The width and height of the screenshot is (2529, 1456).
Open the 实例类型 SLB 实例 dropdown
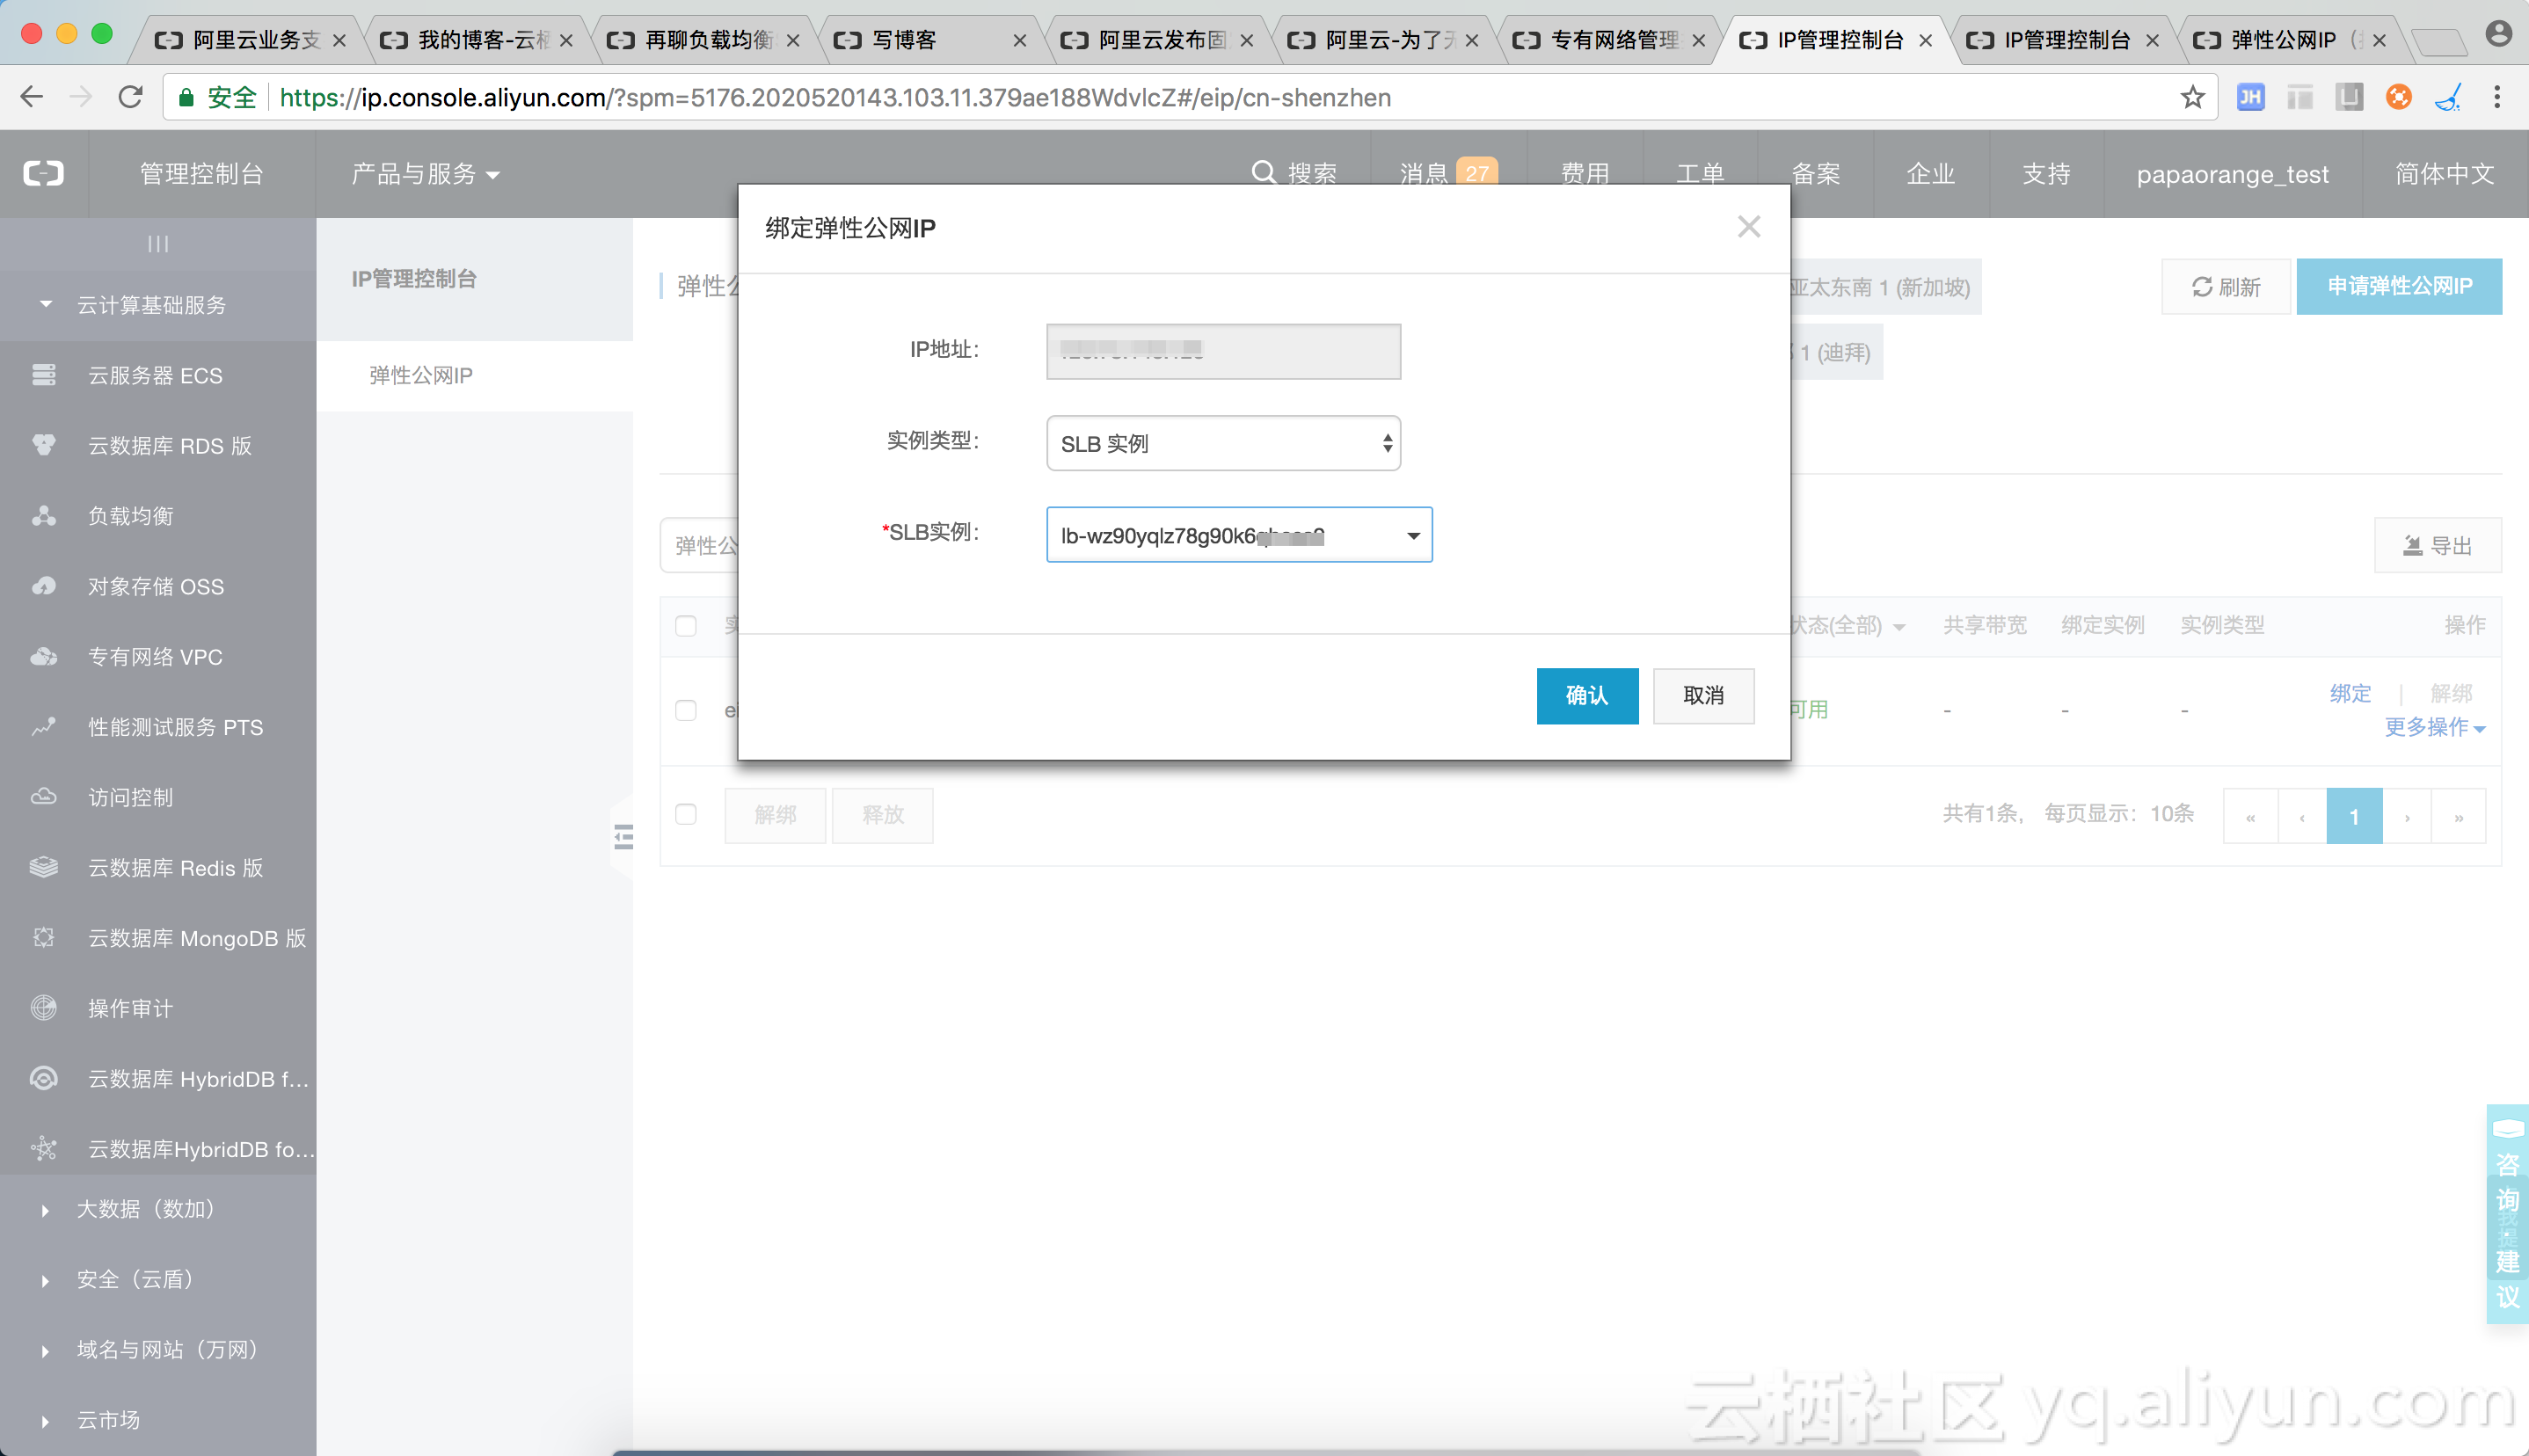pos(1223,443)
